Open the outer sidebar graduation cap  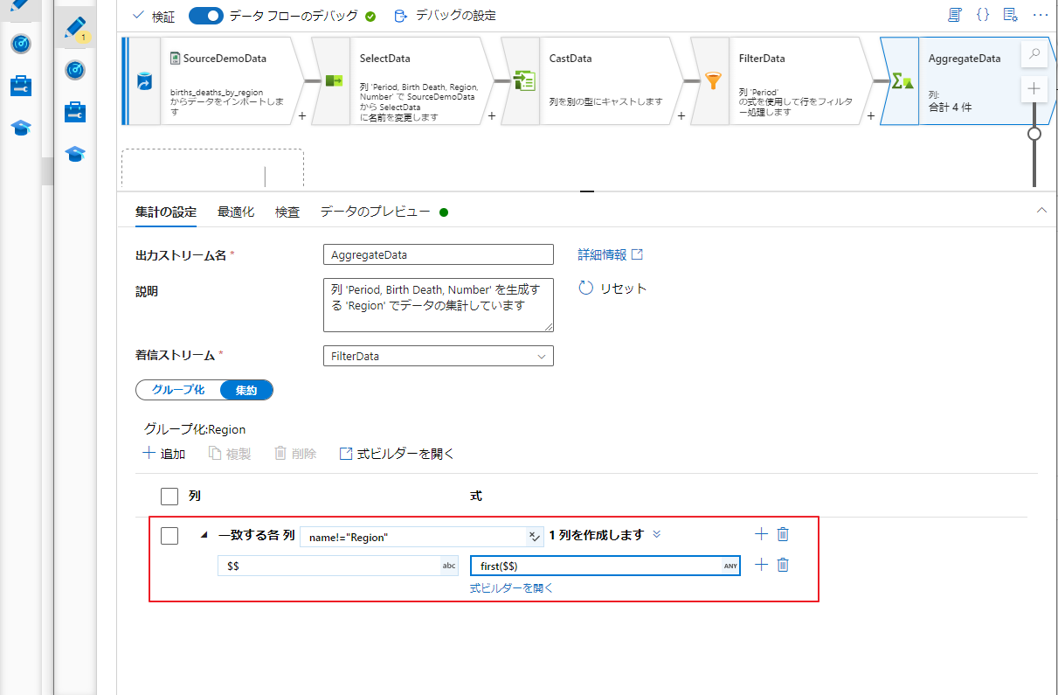coord(21,128)
